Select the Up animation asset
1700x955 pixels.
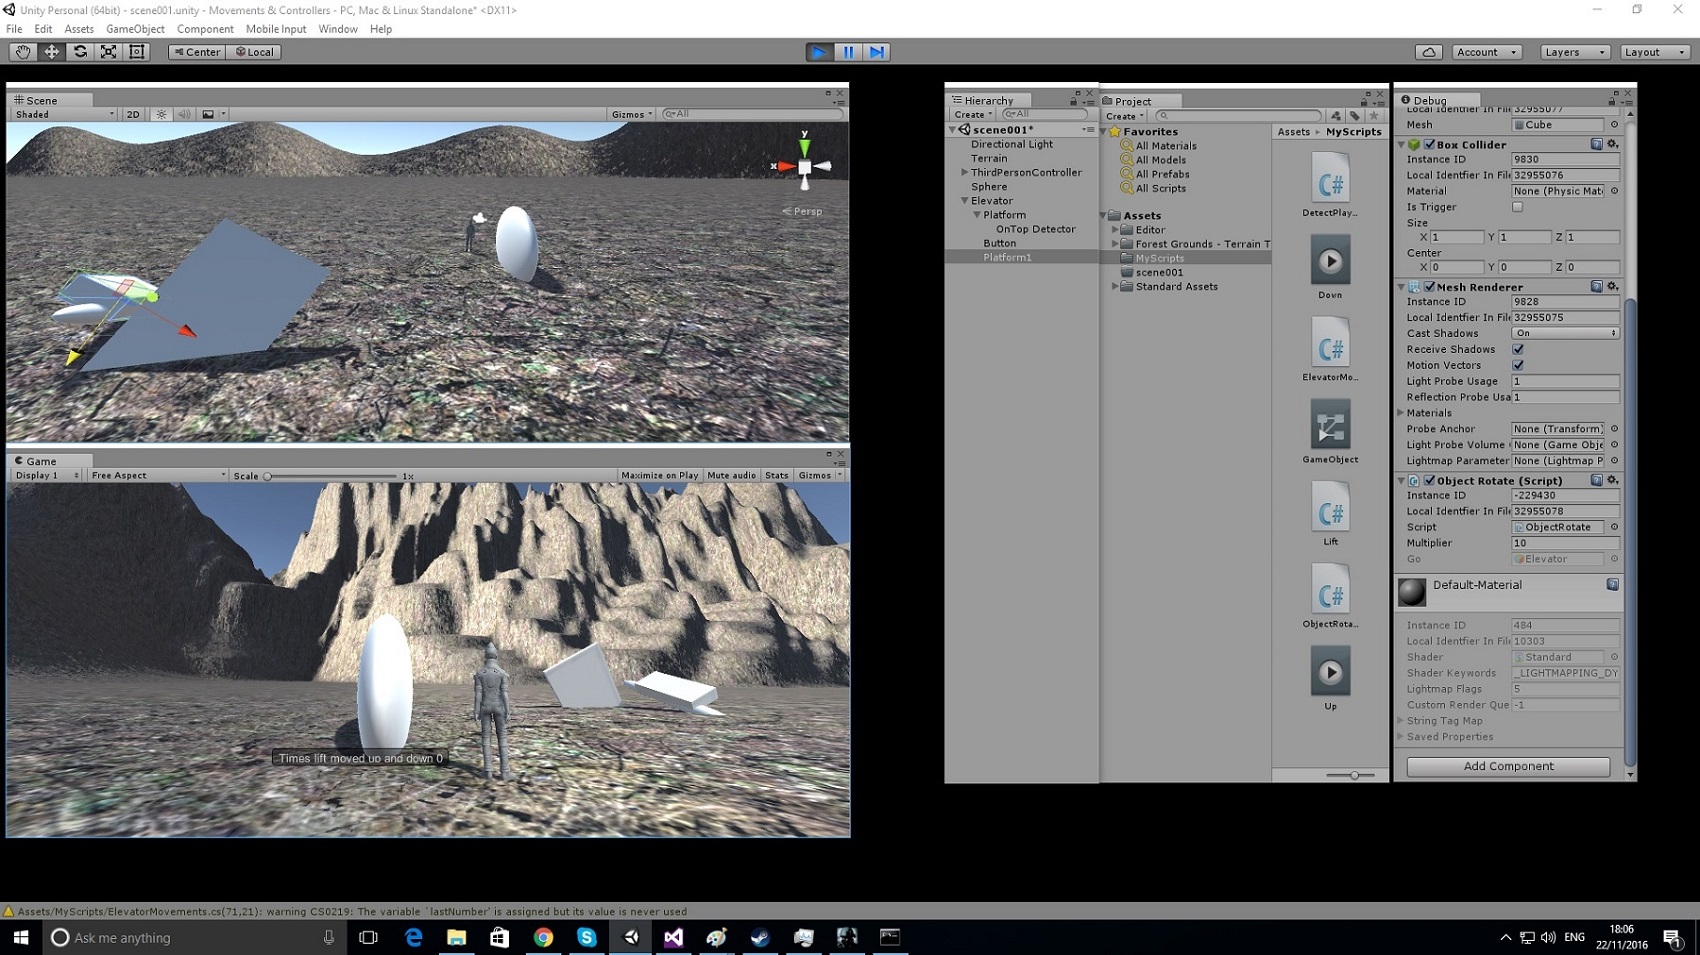[x=1330, y=677]
